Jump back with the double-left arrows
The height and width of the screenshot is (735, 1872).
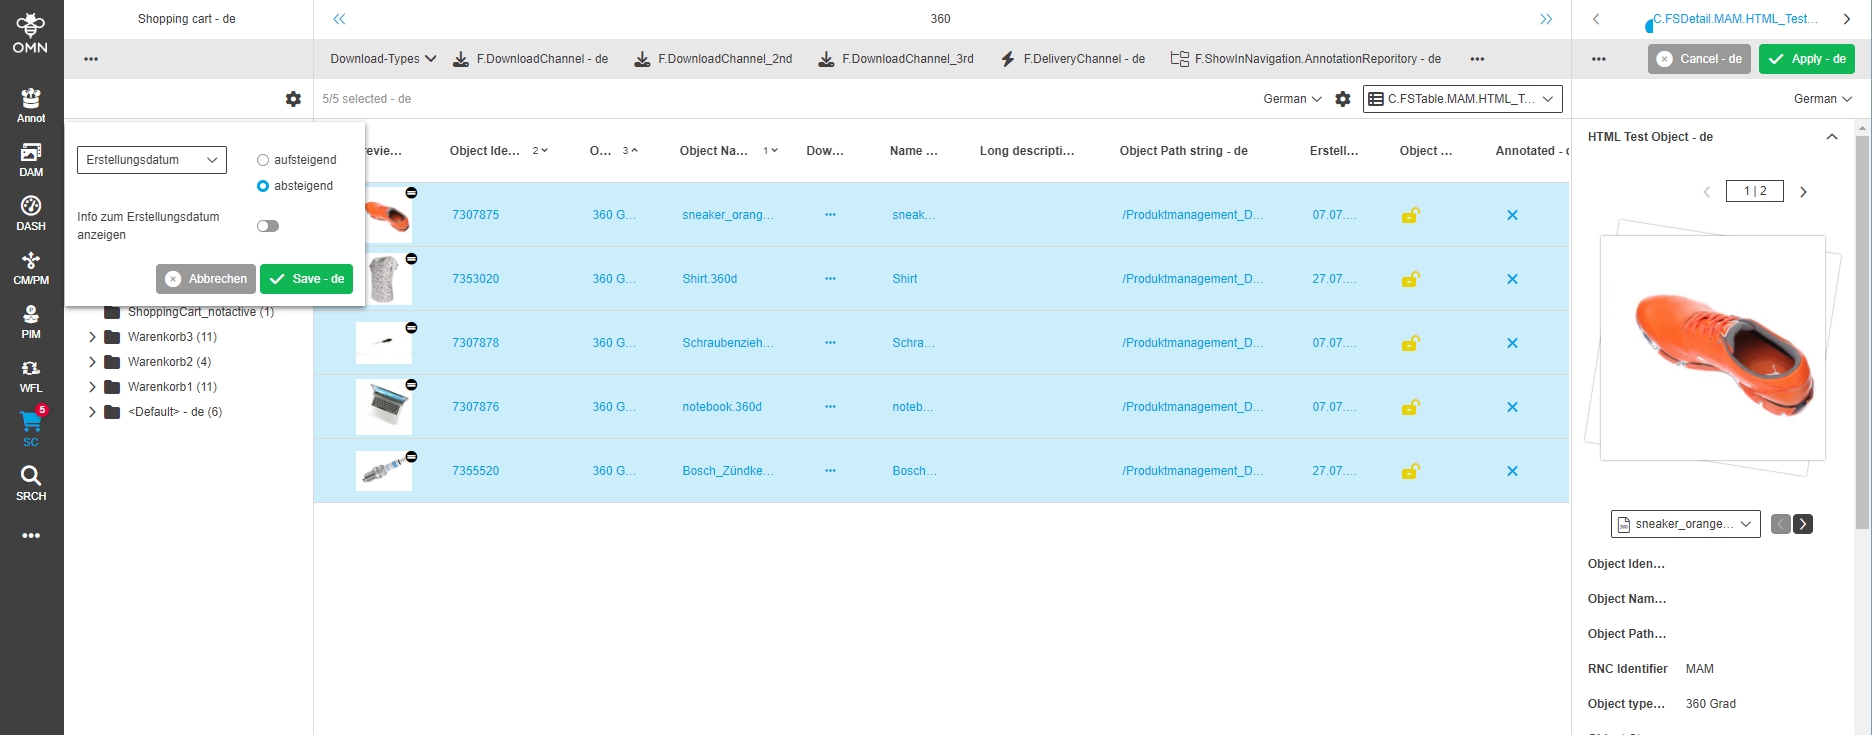(x=339, y=19)
